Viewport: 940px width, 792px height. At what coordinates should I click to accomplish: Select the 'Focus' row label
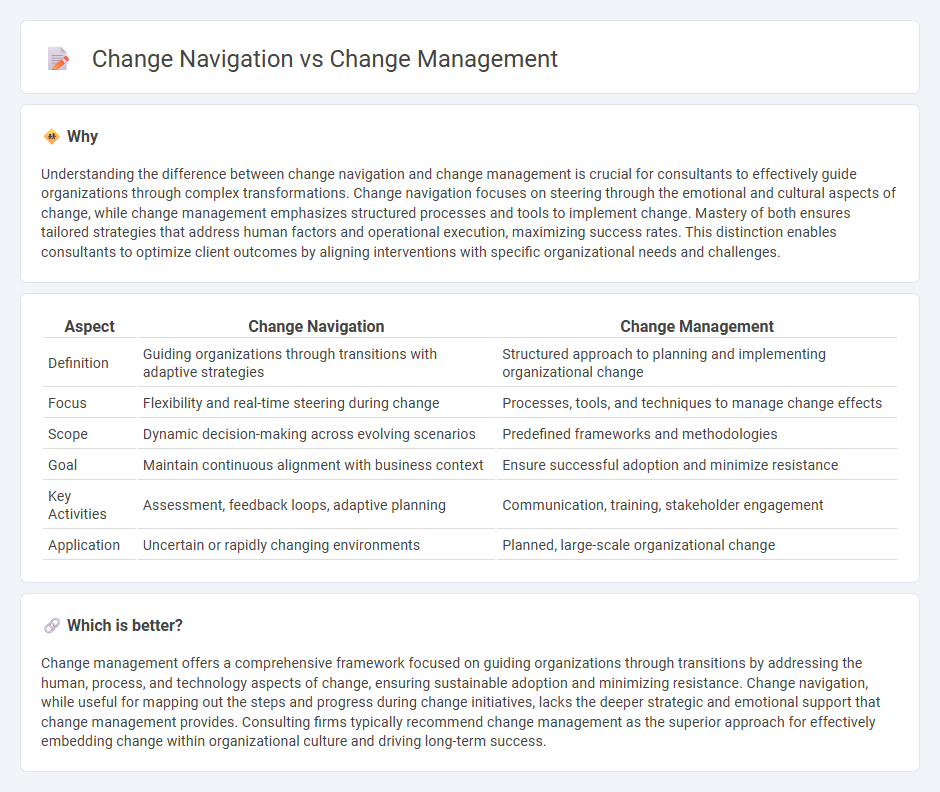(67, 403)
